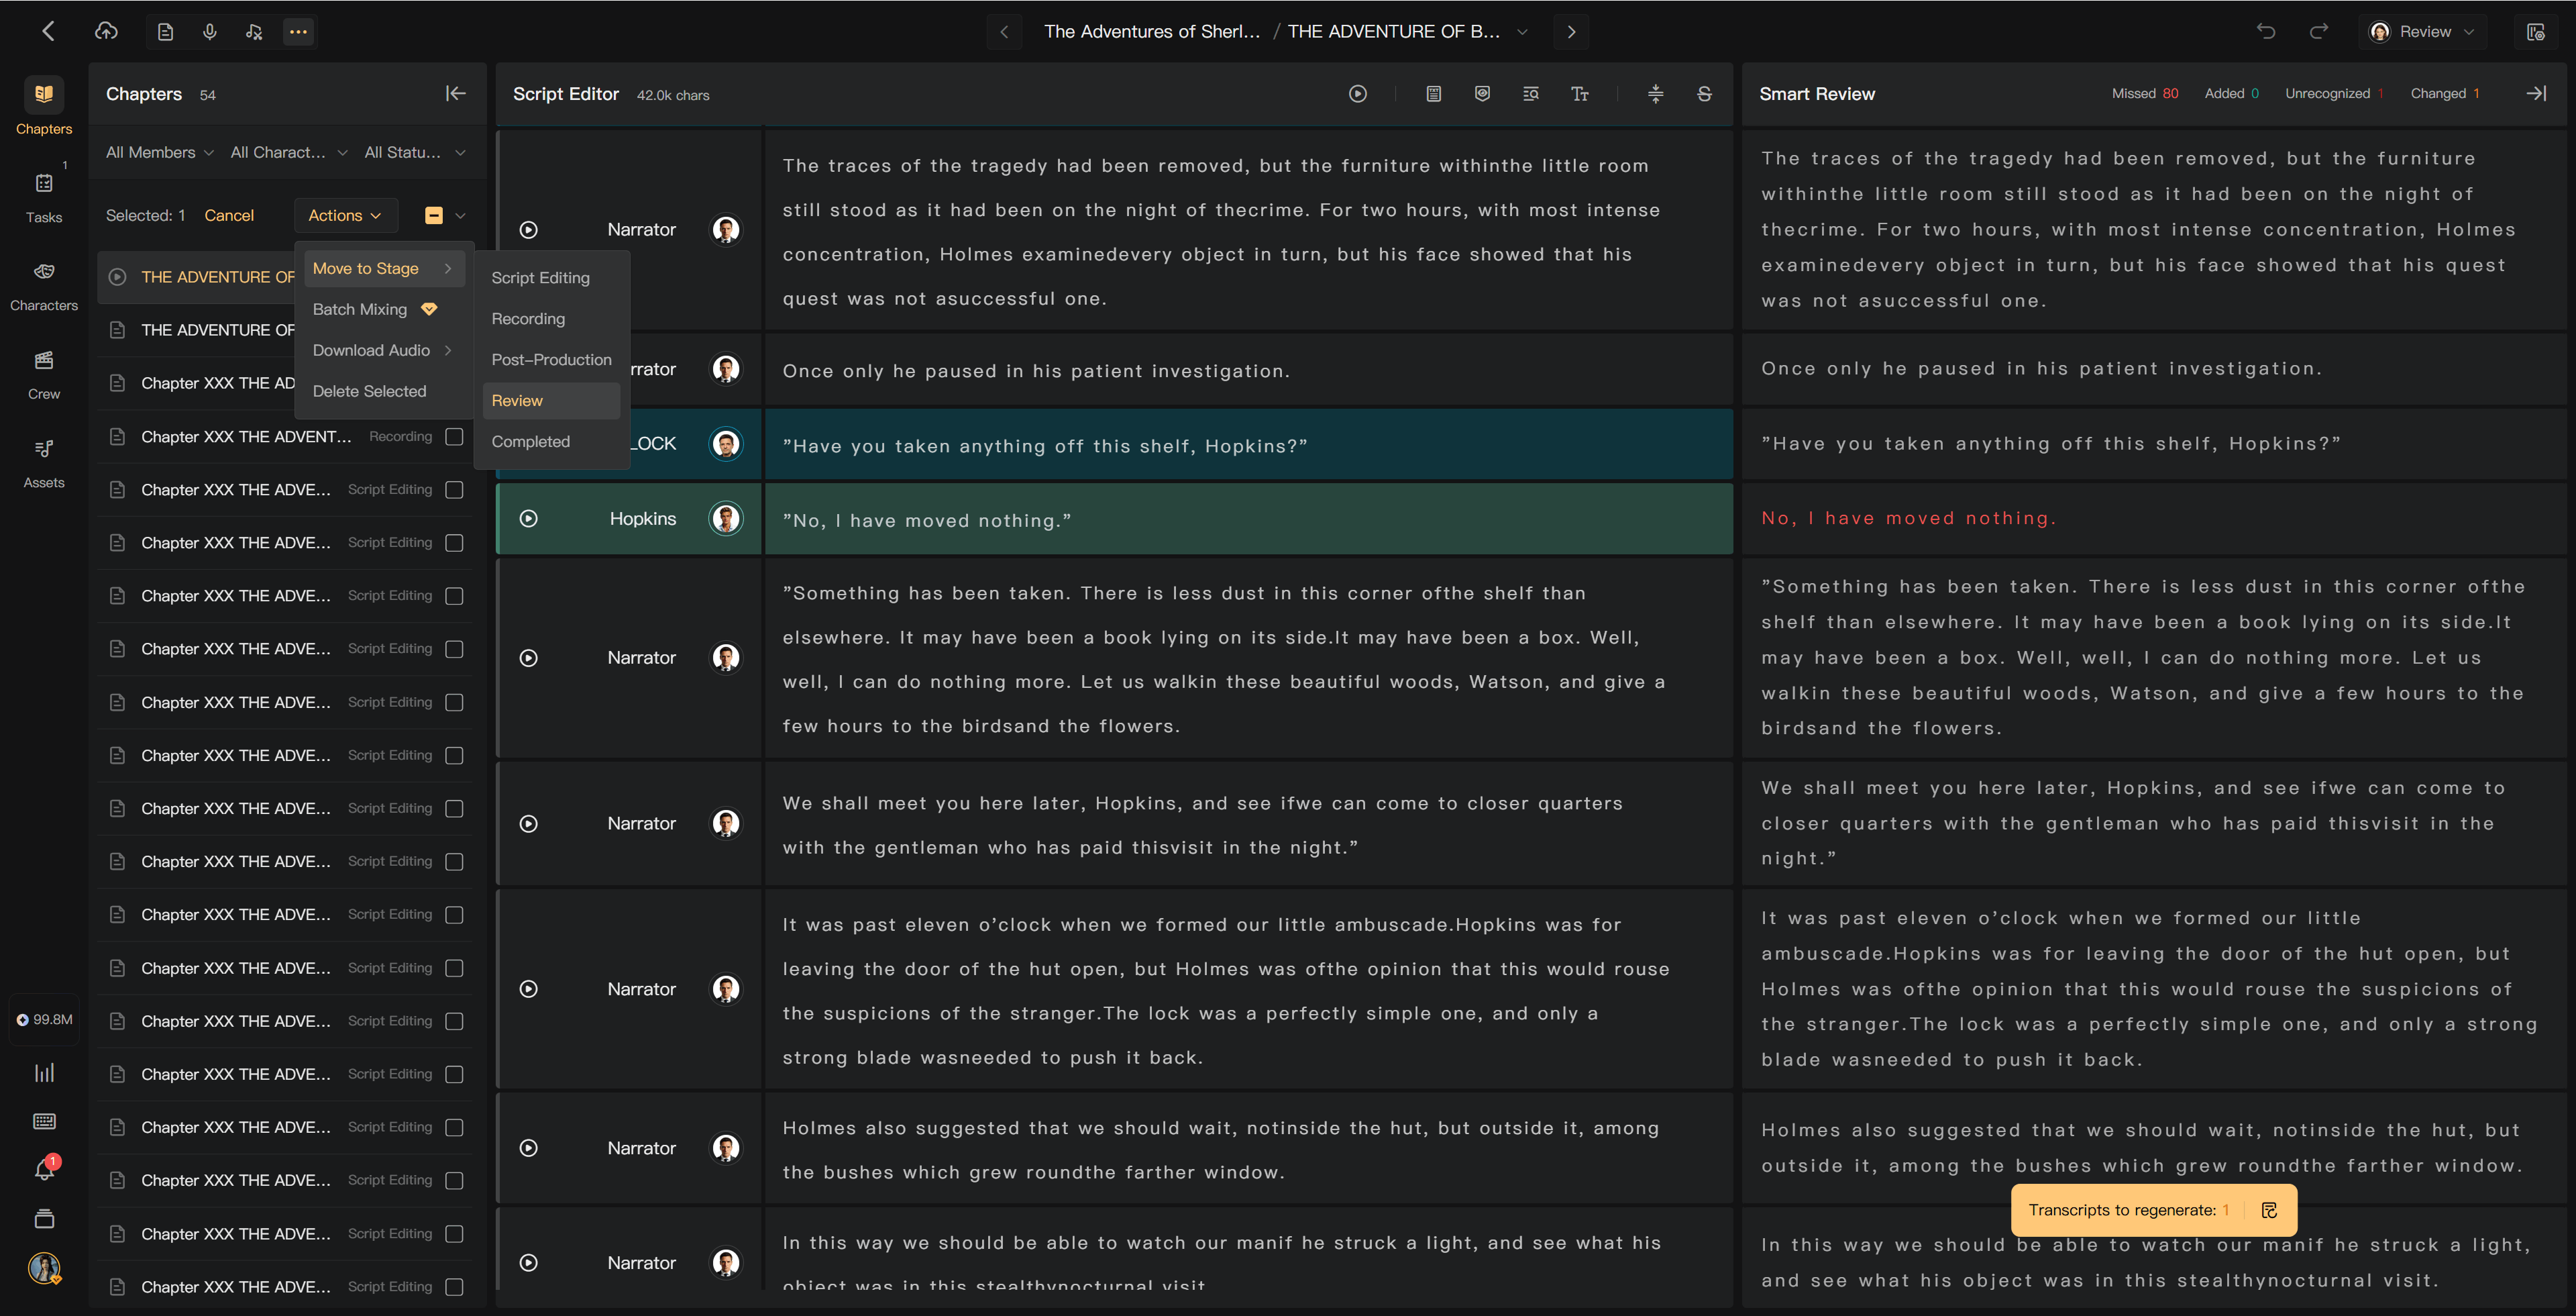Click the text size Tt icon
The width and height of the screenshot is (2576, 1316).
tap(1580, 94)
